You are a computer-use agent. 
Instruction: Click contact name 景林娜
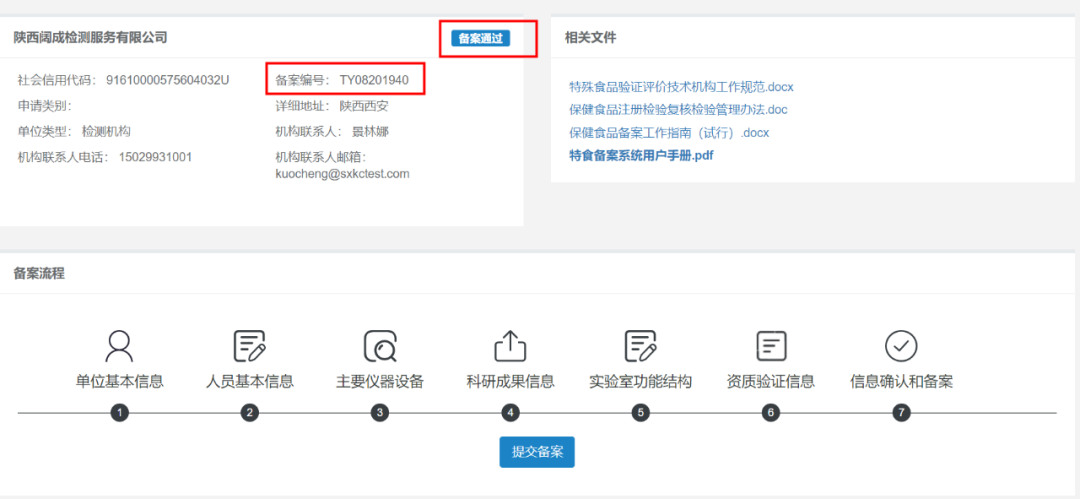point(371,132)
